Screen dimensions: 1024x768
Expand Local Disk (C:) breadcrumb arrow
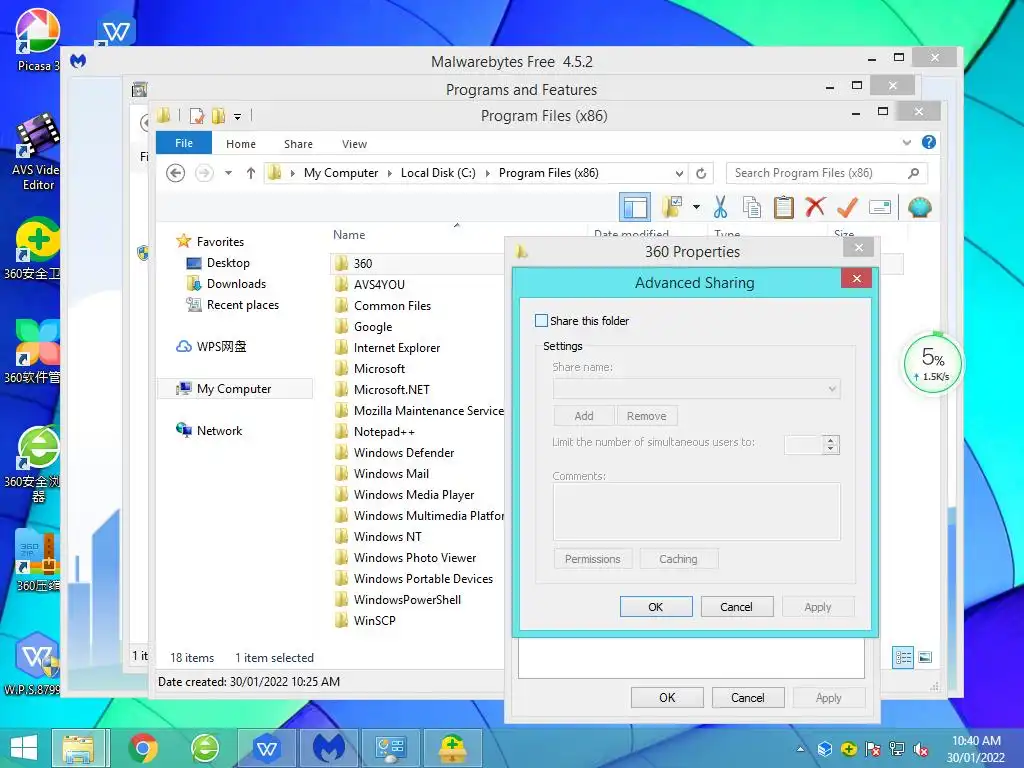tap(487, 173)
